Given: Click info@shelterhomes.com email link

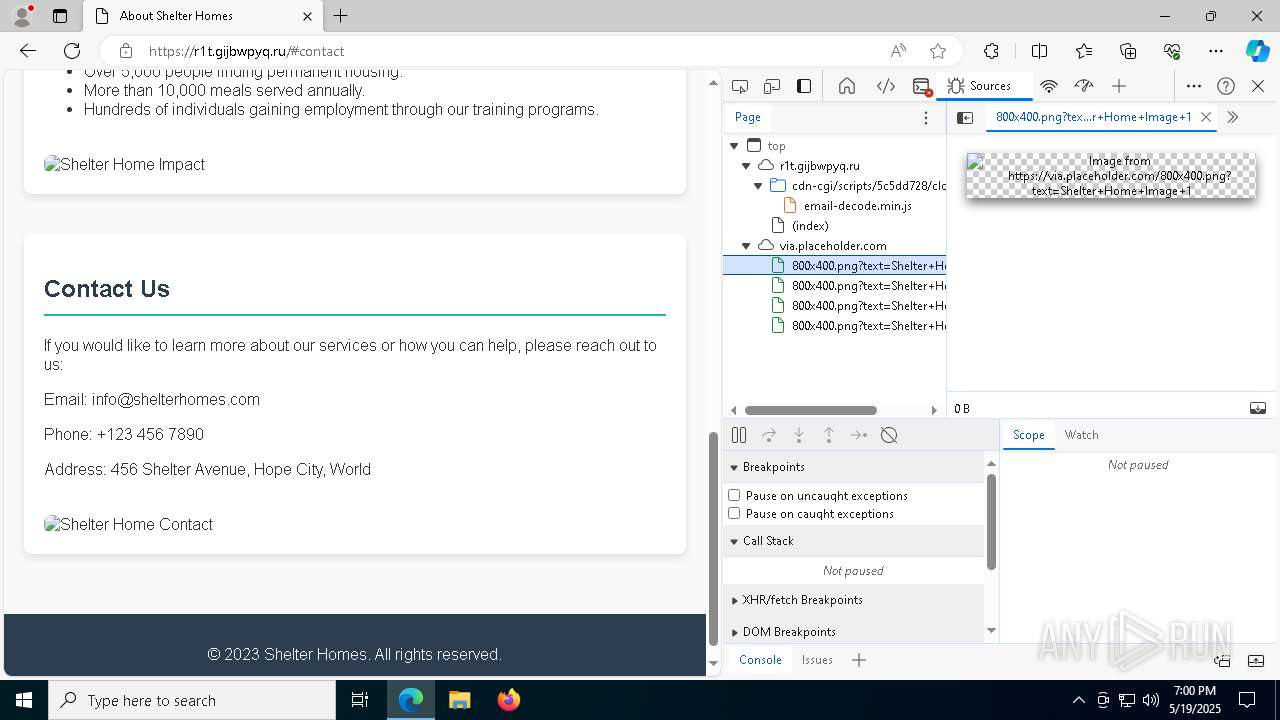Looking at the screenshot, I should [176, 399].
